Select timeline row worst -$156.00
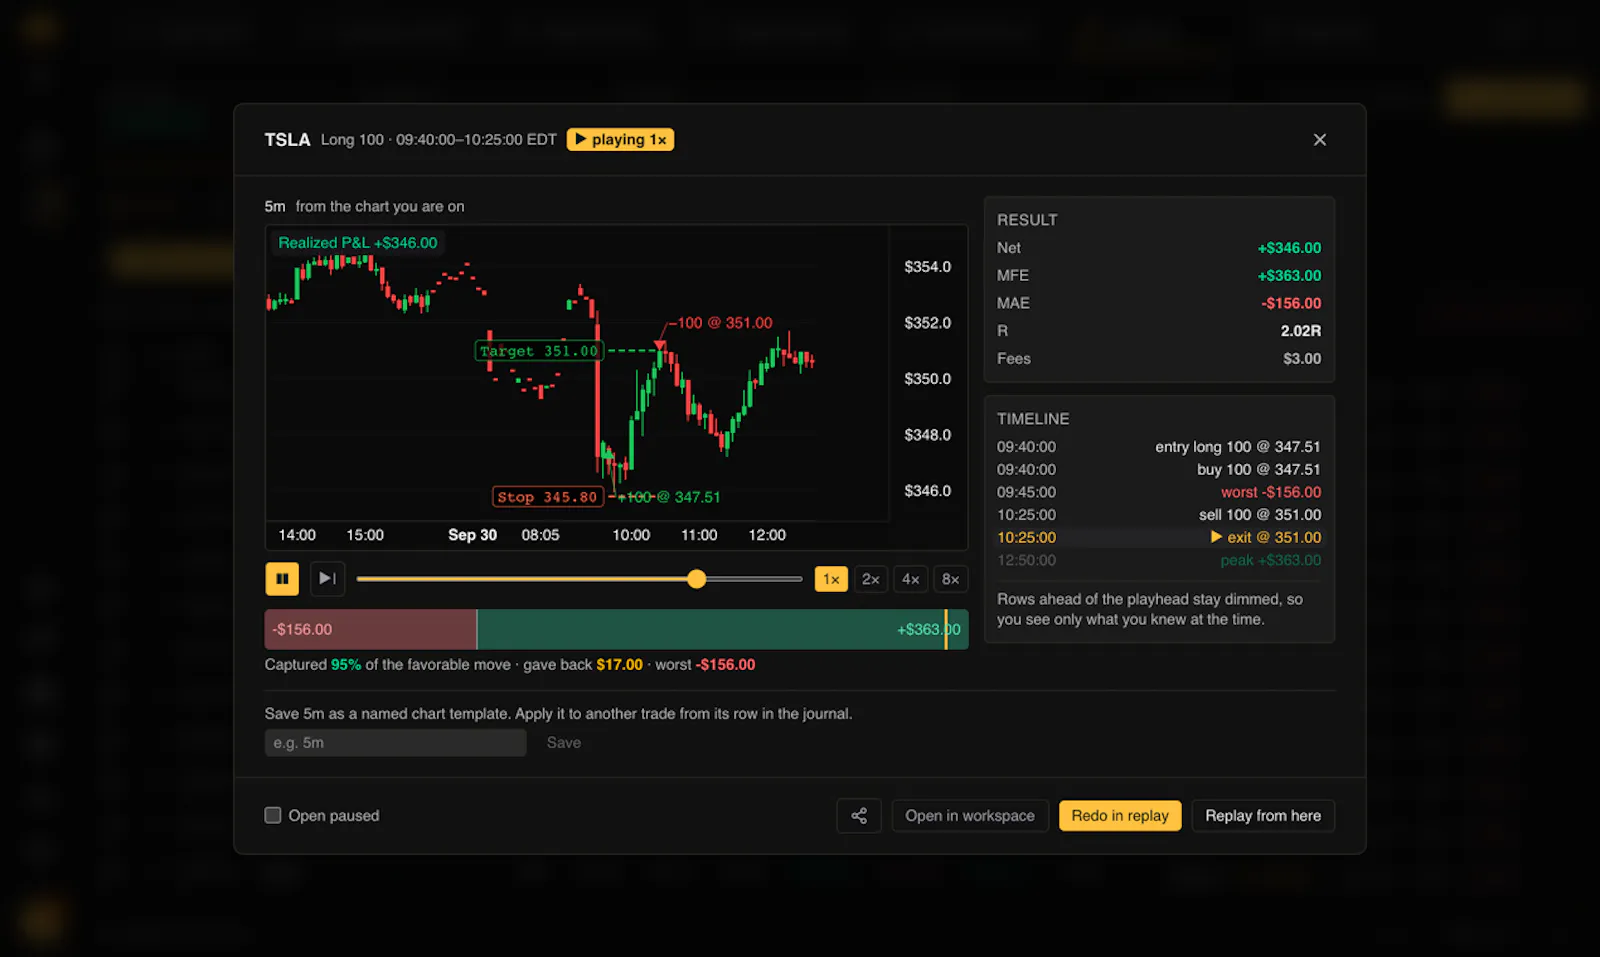 tap(1159, 493)
